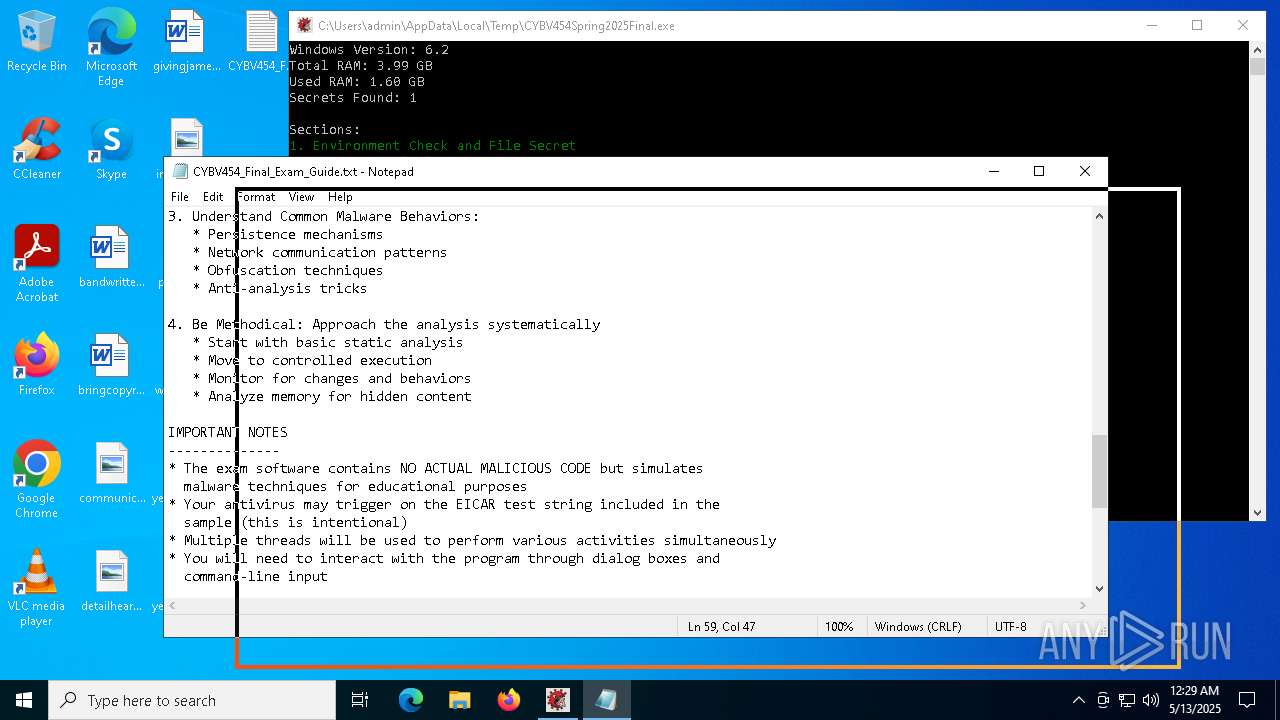Click the 'Ln 59, Col 47' status entry
Screen dimensions: 1280x720
(721, 627)
